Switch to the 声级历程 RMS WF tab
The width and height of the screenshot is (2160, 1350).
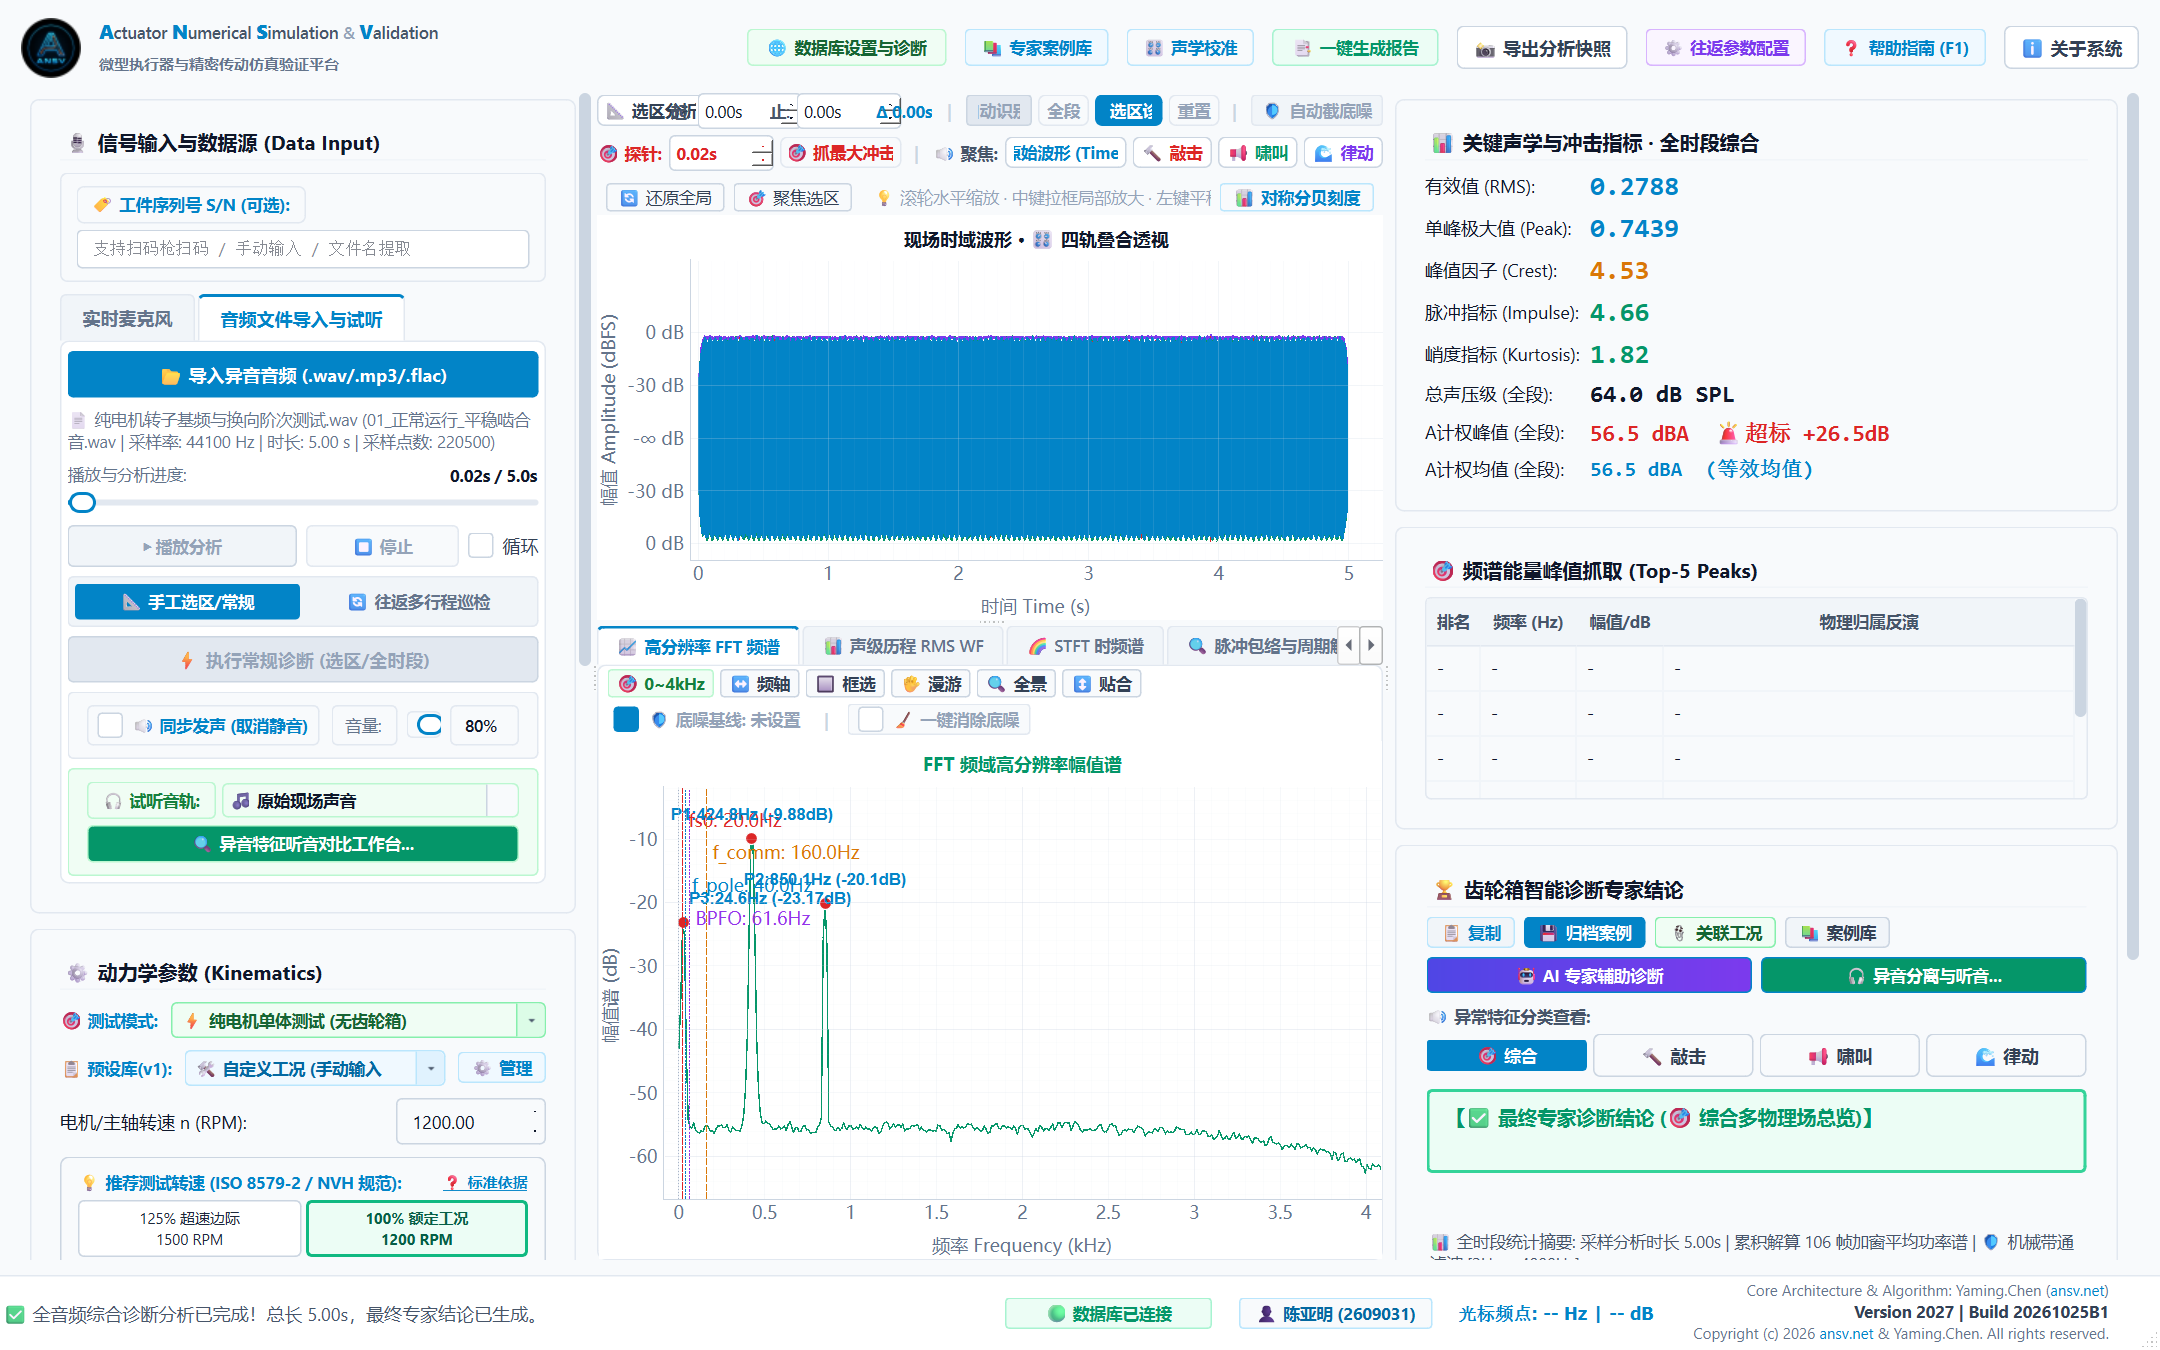(x=903, y=646)
